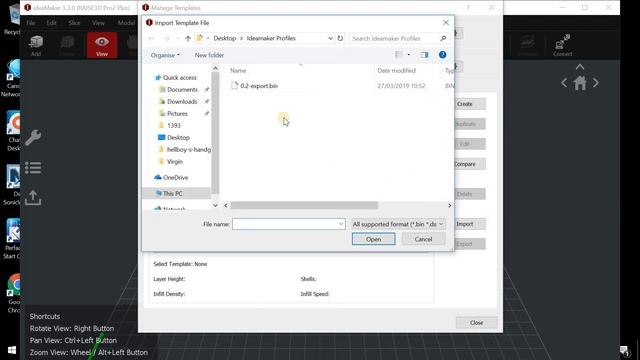Click Desktop in the breadcrumb path
The width and height of the screenshot is (640, 360).
224,38
